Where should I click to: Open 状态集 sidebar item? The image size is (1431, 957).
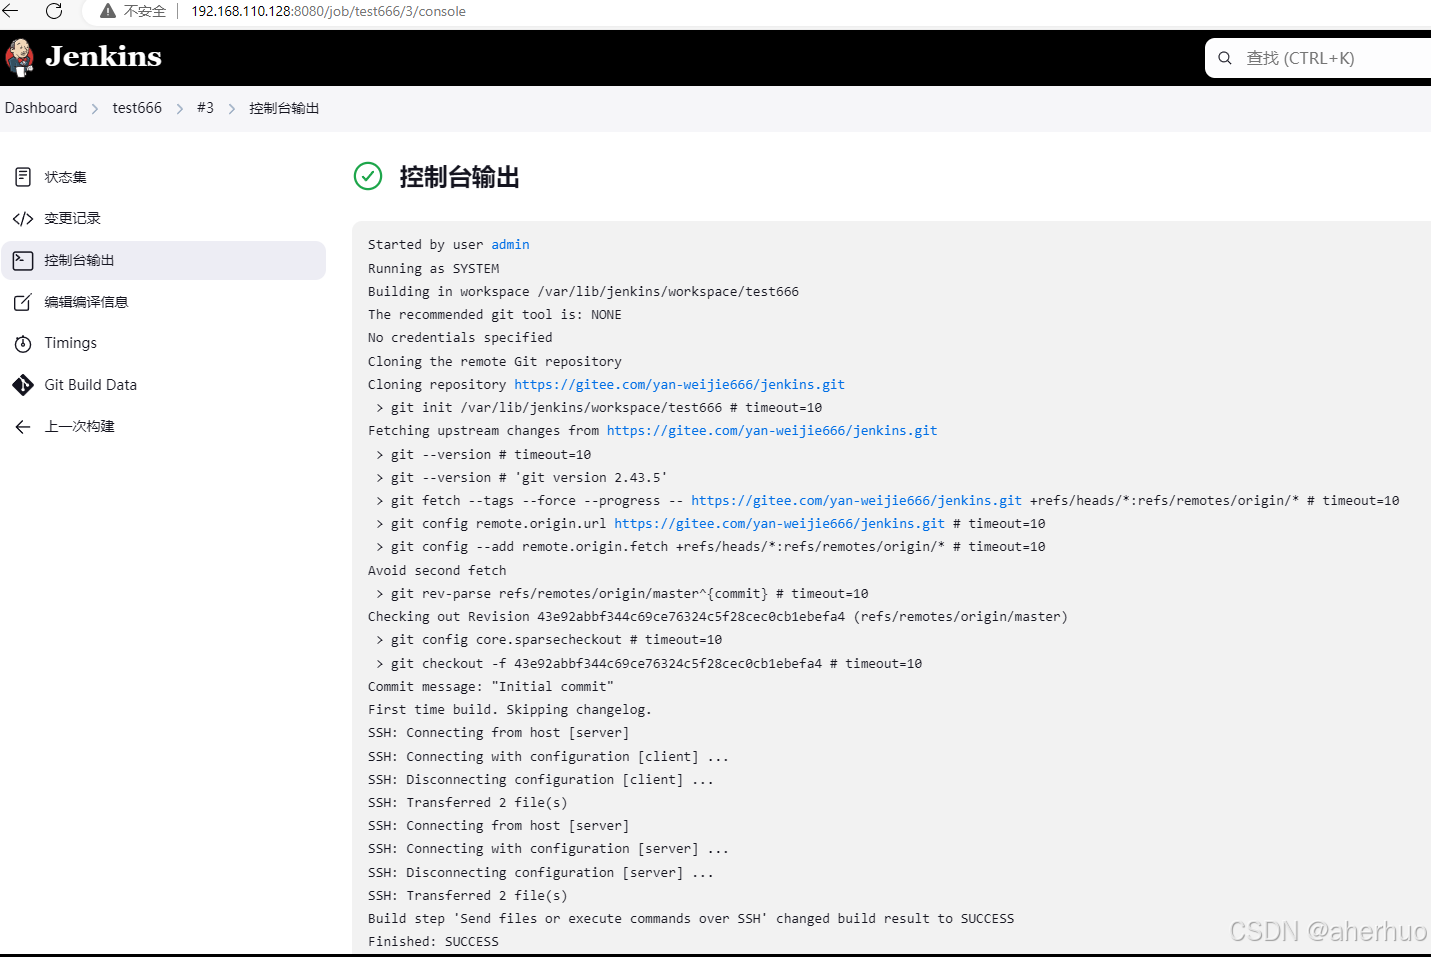[164, 177]
